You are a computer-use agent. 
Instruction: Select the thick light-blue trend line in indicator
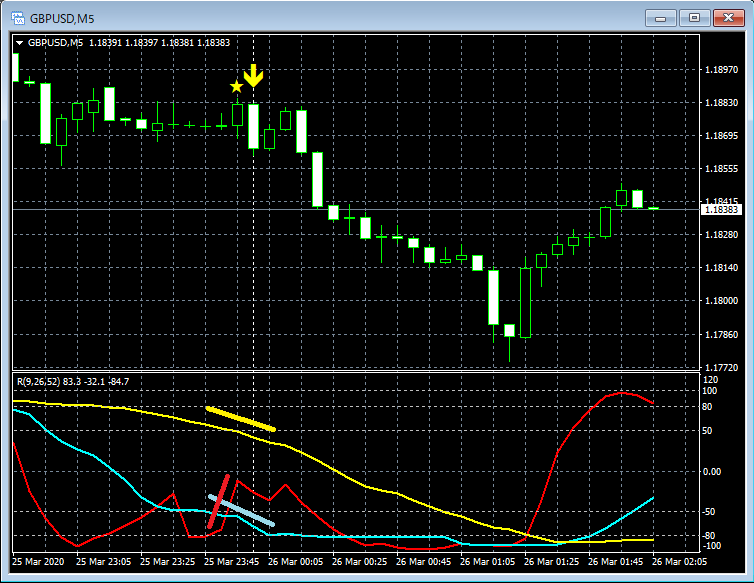coord(241,510)
